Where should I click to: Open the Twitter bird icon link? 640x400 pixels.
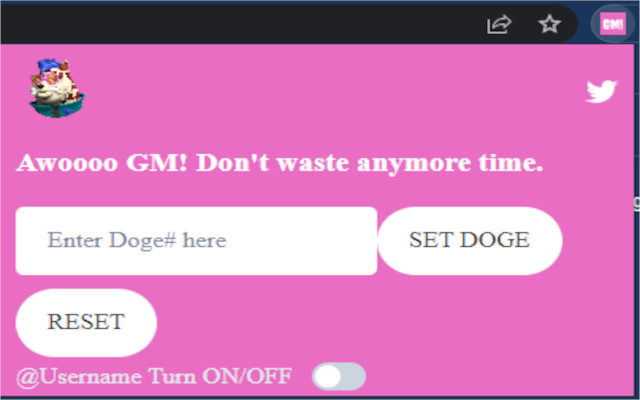pyautogui.click(x=601, y=91)
